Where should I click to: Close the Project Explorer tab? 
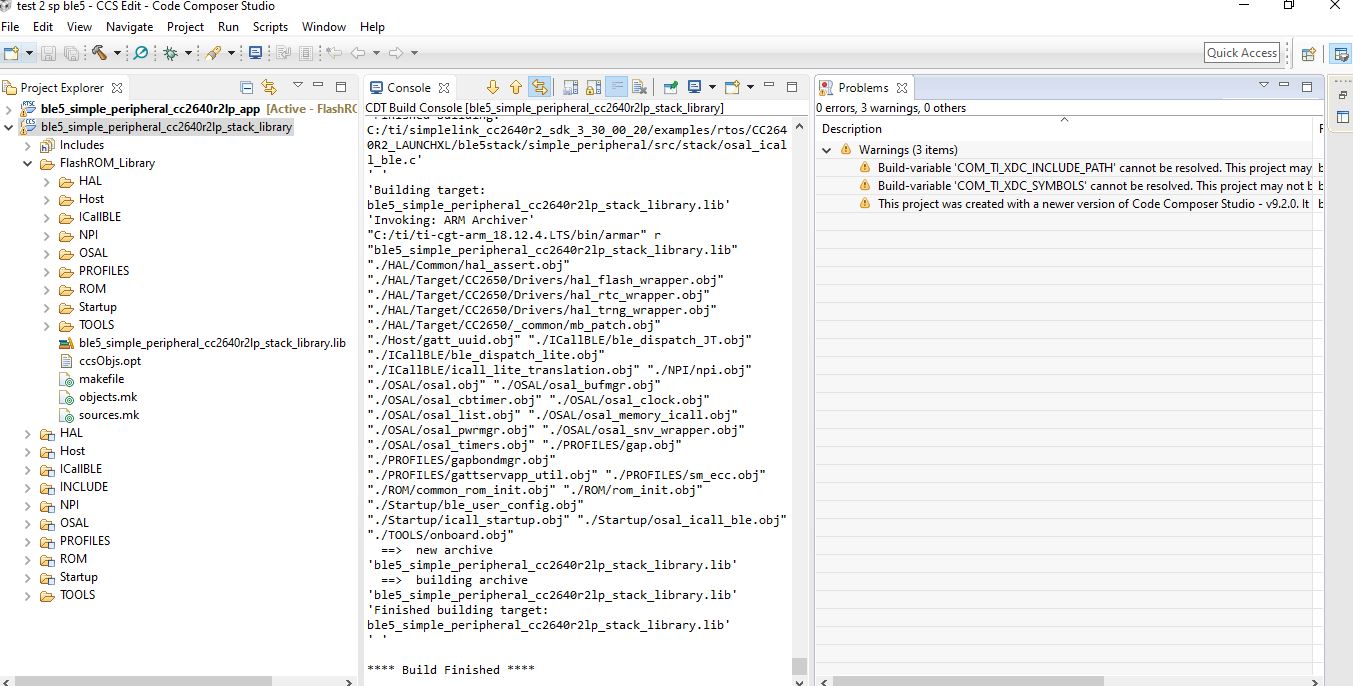pos(117,88)
